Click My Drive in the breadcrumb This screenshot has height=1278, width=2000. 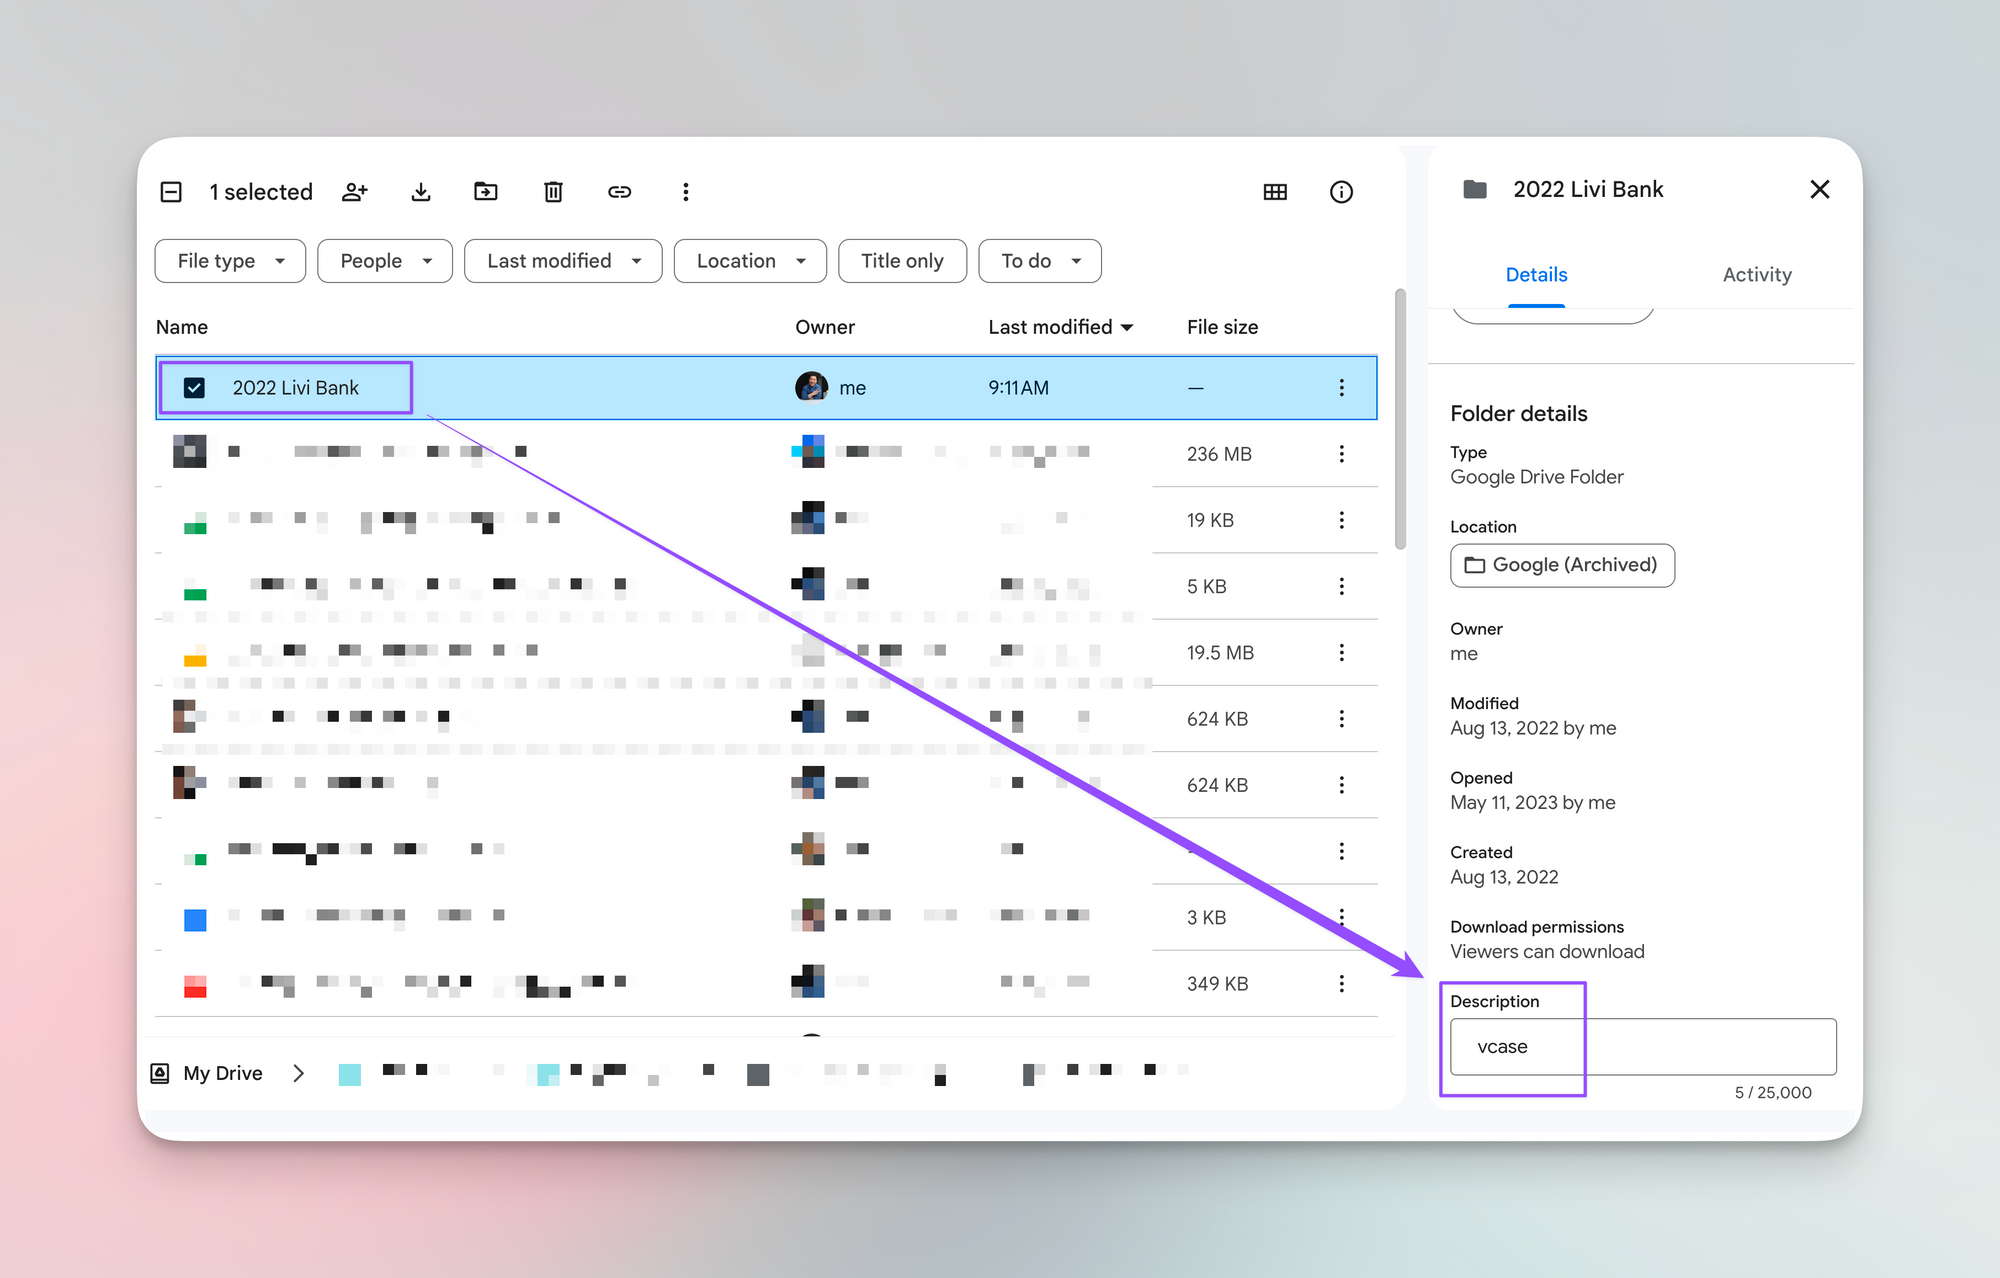coord(222,1073)
